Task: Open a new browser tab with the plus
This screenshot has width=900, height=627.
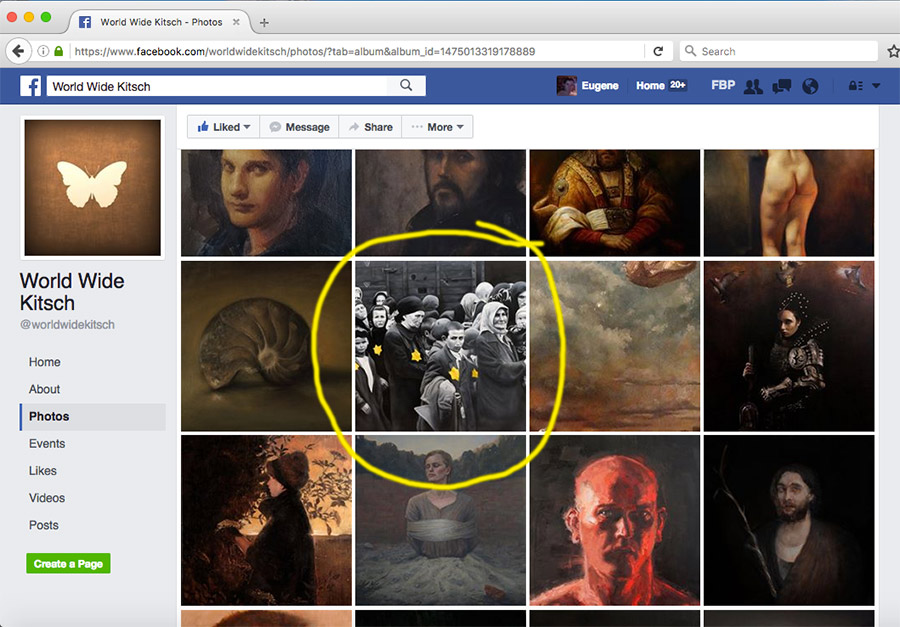Action: 264,22
